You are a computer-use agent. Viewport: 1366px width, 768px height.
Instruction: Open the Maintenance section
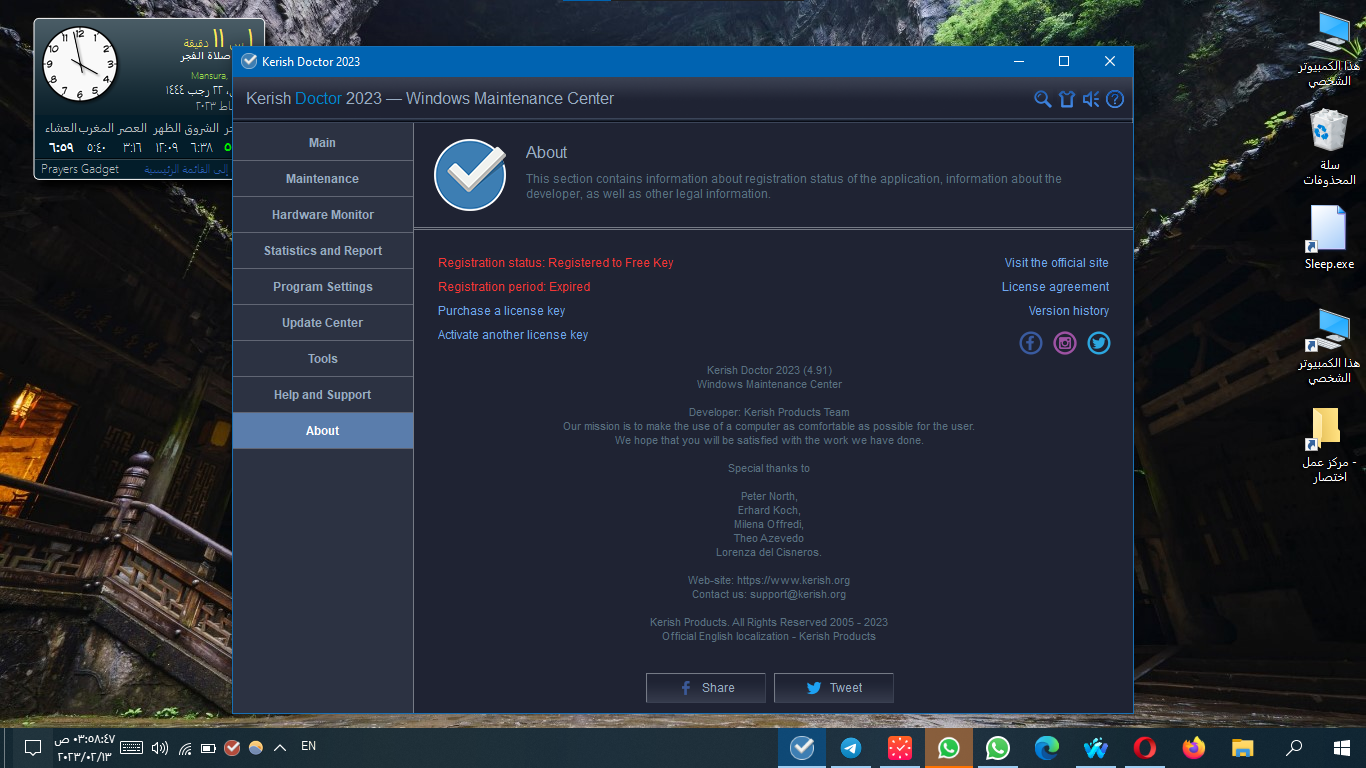(322, 179)
